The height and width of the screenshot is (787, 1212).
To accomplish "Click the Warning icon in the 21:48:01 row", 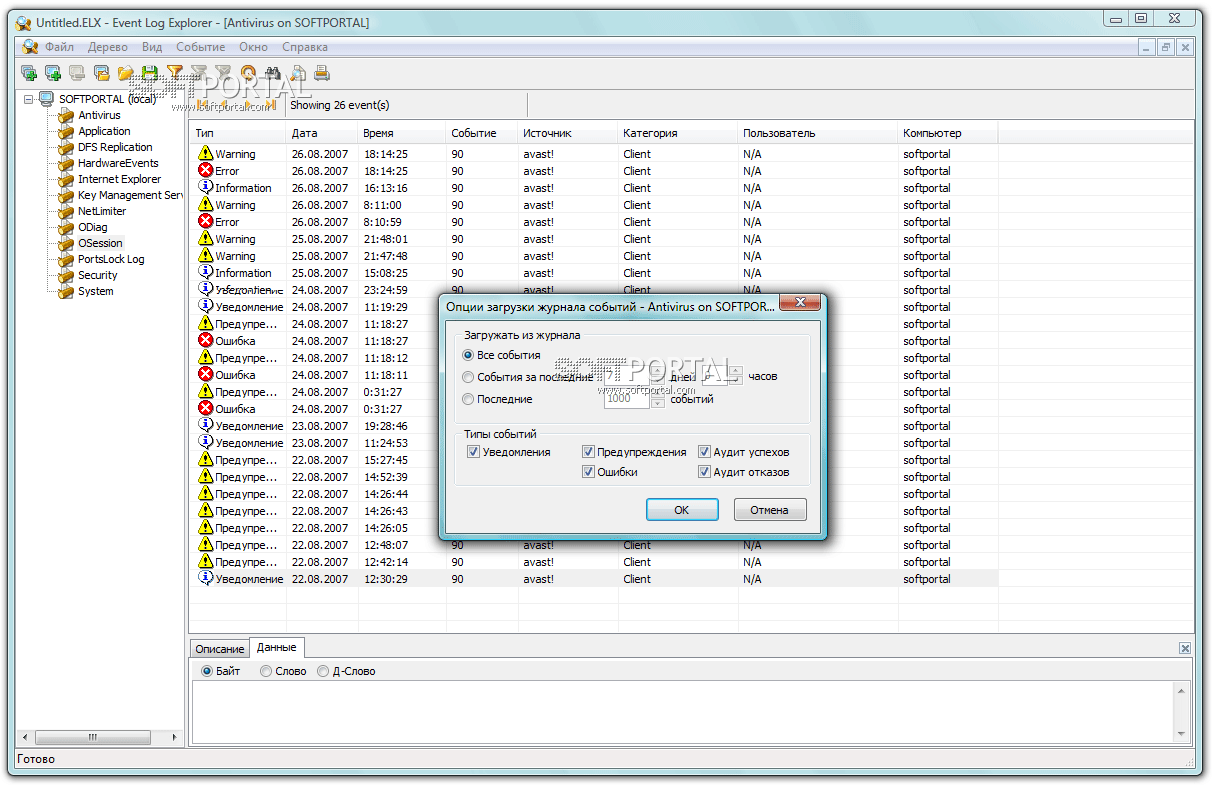I will pos(206,238).
